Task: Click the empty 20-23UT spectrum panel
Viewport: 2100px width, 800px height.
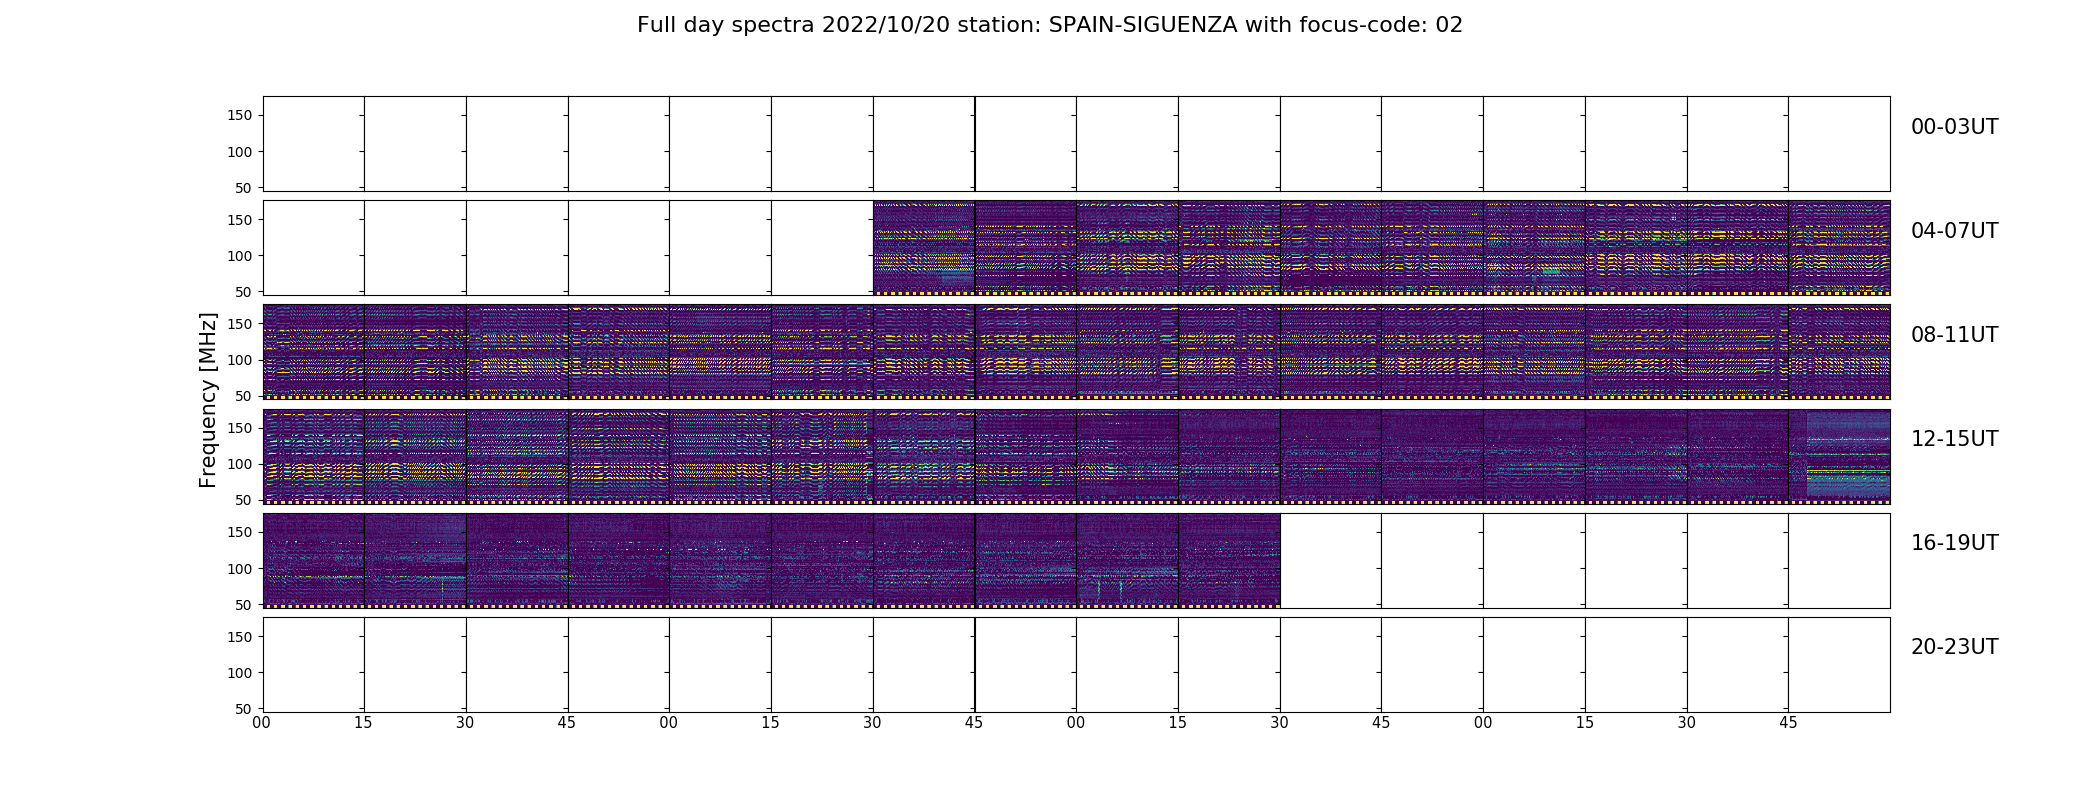Action: [x=1076, y=664]
